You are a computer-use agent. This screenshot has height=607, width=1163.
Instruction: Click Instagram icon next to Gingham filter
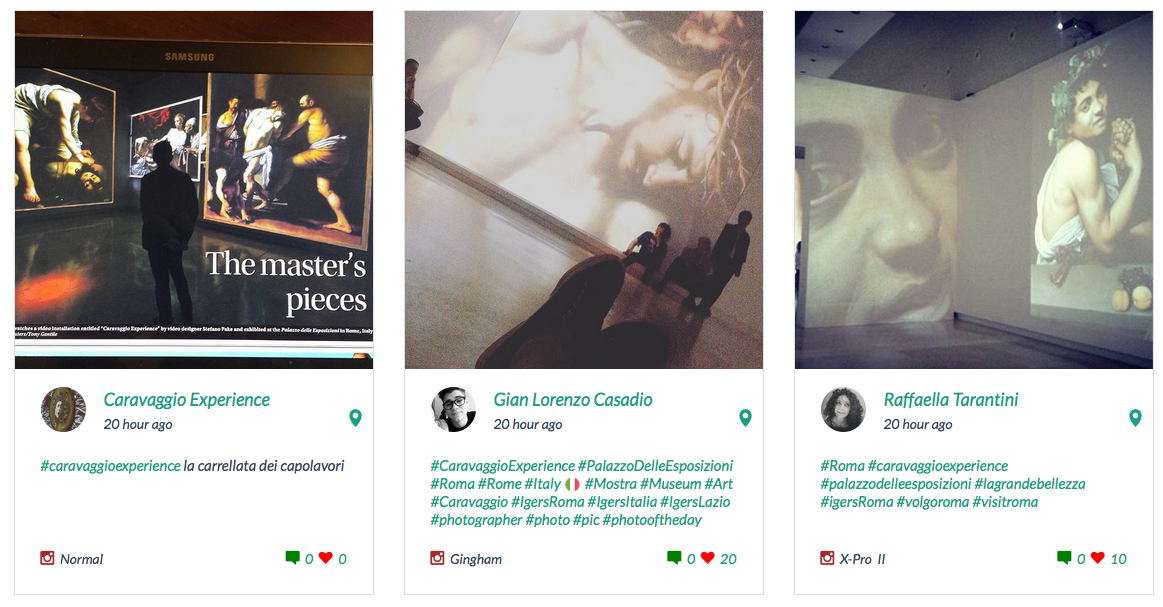click(x=437, y=558)
